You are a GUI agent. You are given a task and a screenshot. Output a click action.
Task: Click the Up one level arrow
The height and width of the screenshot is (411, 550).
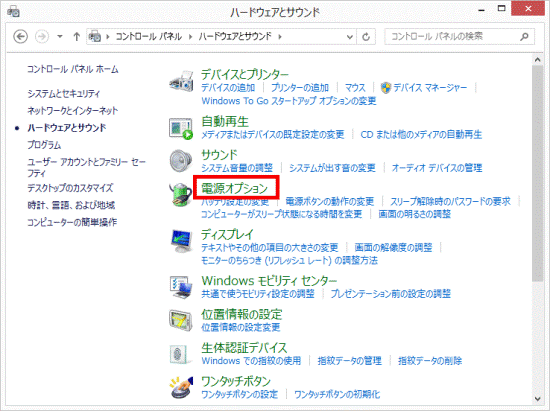(76, 36)
